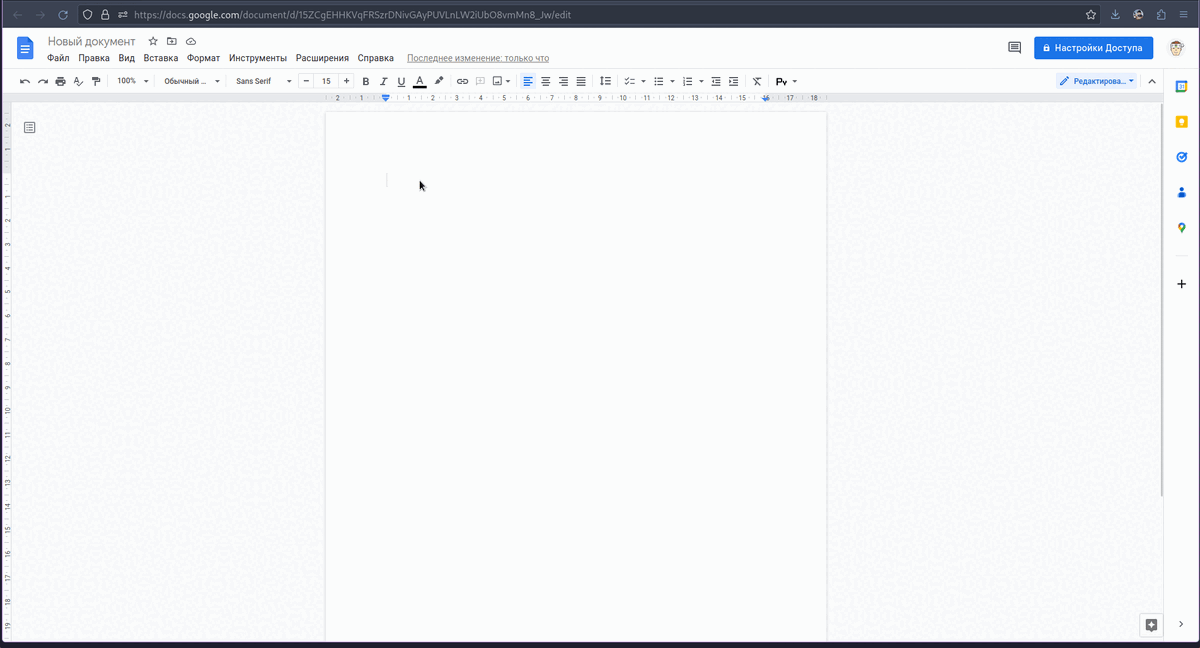Open the Инструменты menu

click(258, 58)
